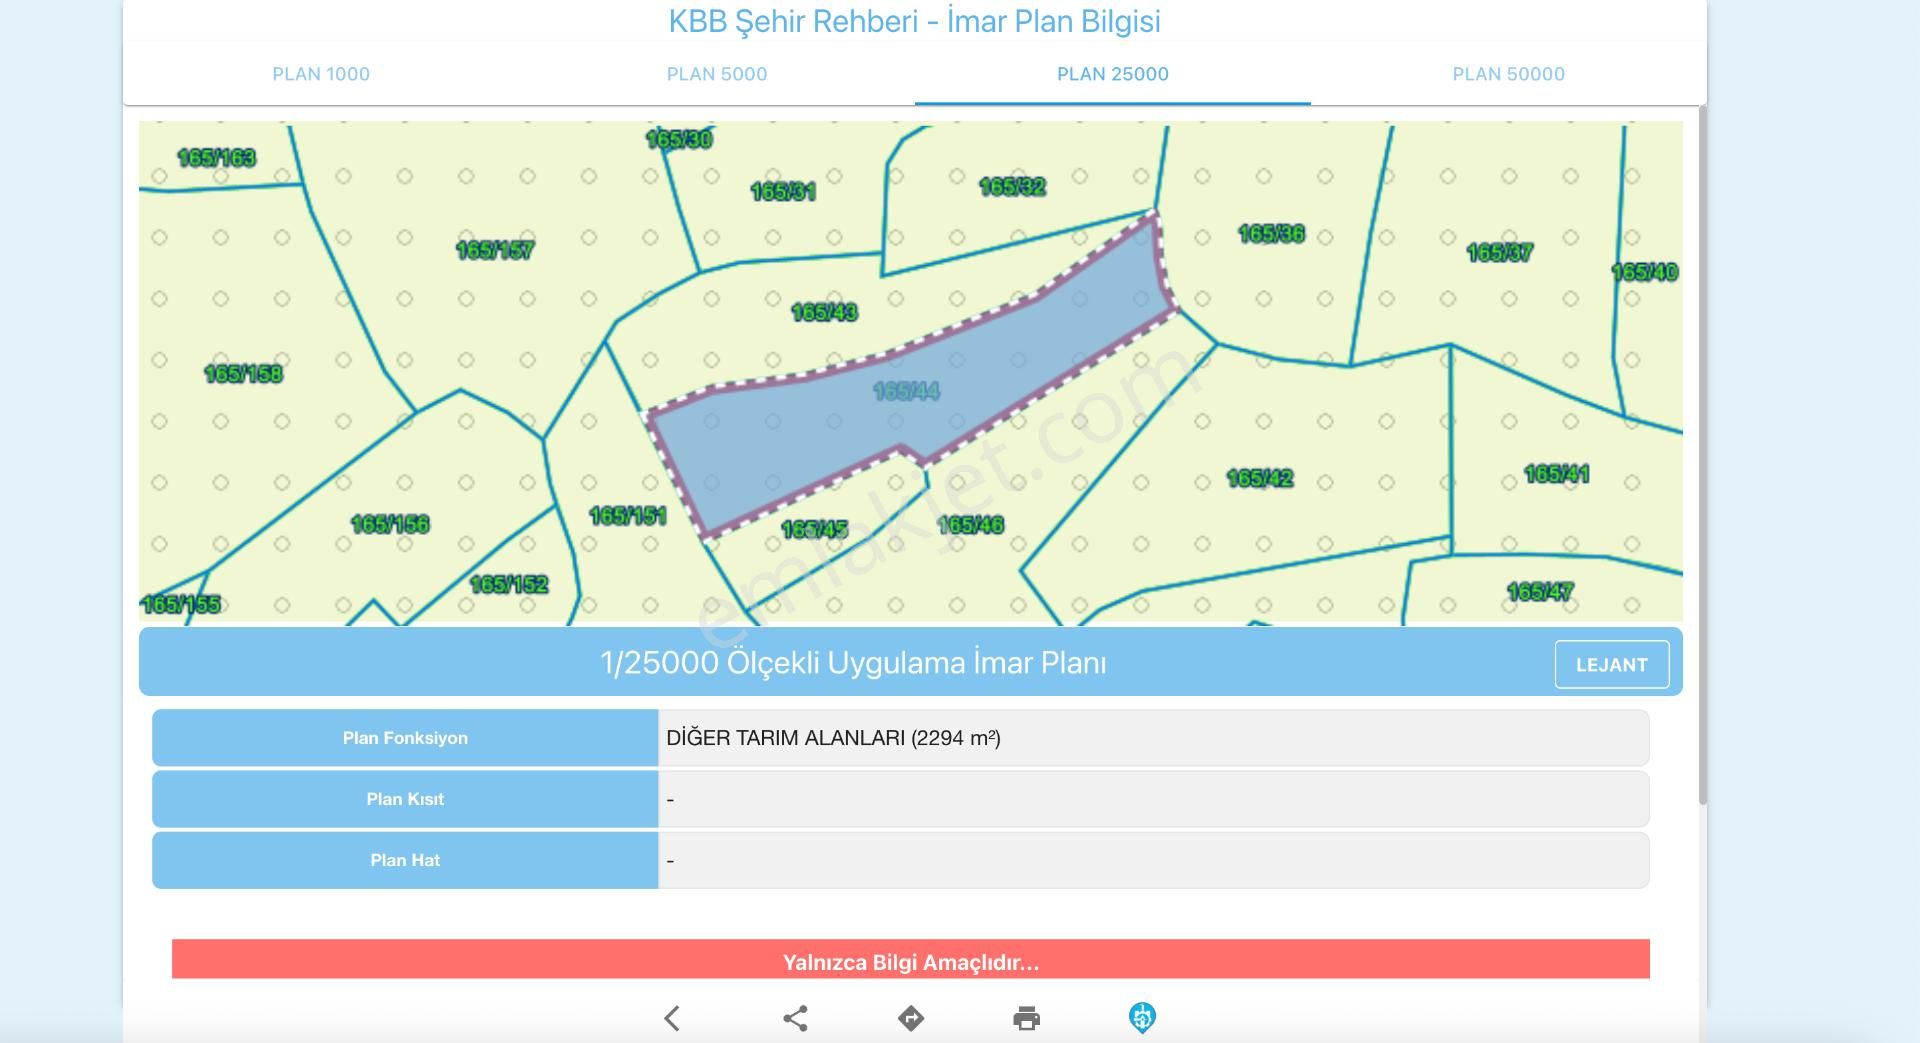Click parcel label 165/36
Viewport: 1920px width, 1043px height.
click(x=1271, y=234)
